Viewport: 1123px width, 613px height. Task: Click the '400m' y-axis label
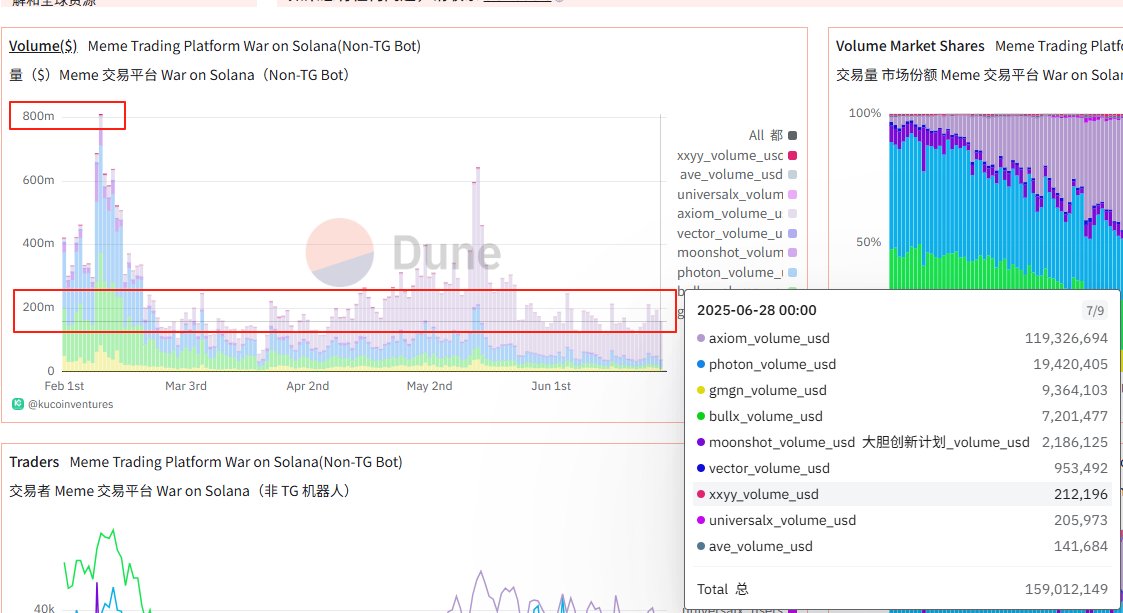[38, 243]
